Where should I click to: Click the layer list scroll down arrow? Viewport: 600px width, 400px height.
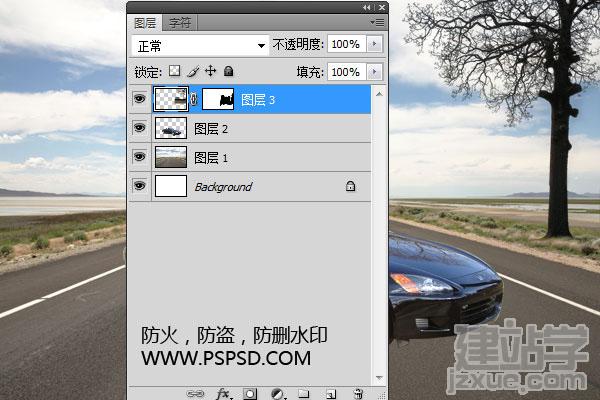click(x=379, y=378)
